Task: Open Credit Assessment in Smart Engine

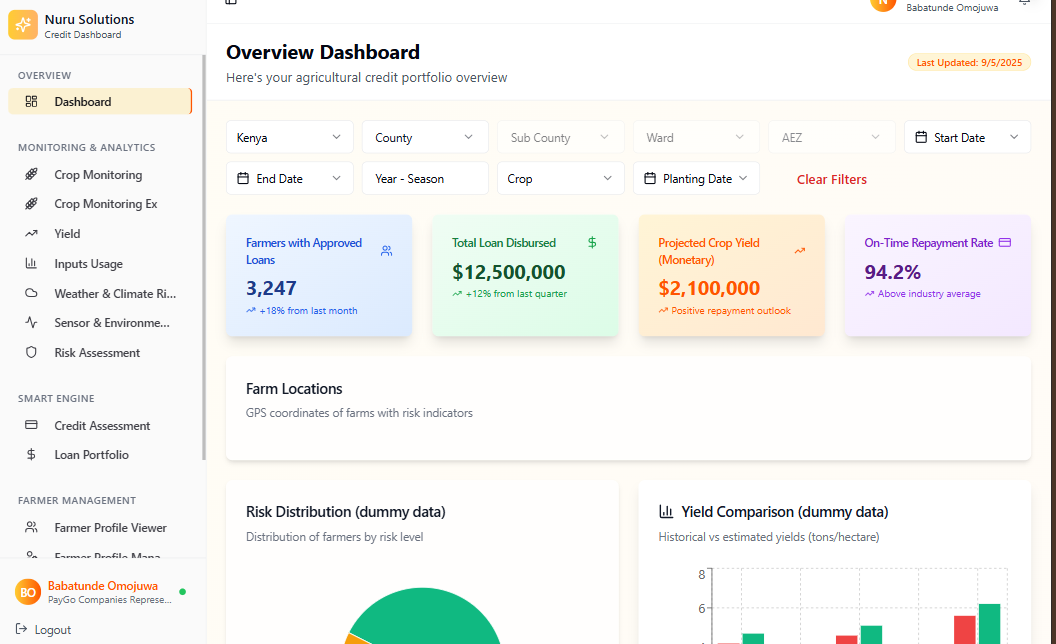Action: click(100, 425)
